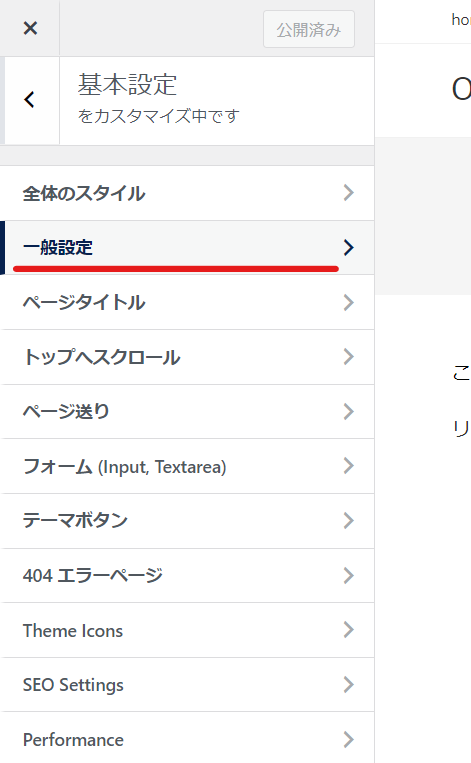Click the 公開済み publish button
The image size is (471, 763).
pyautogui.click(x=308, y=30)
